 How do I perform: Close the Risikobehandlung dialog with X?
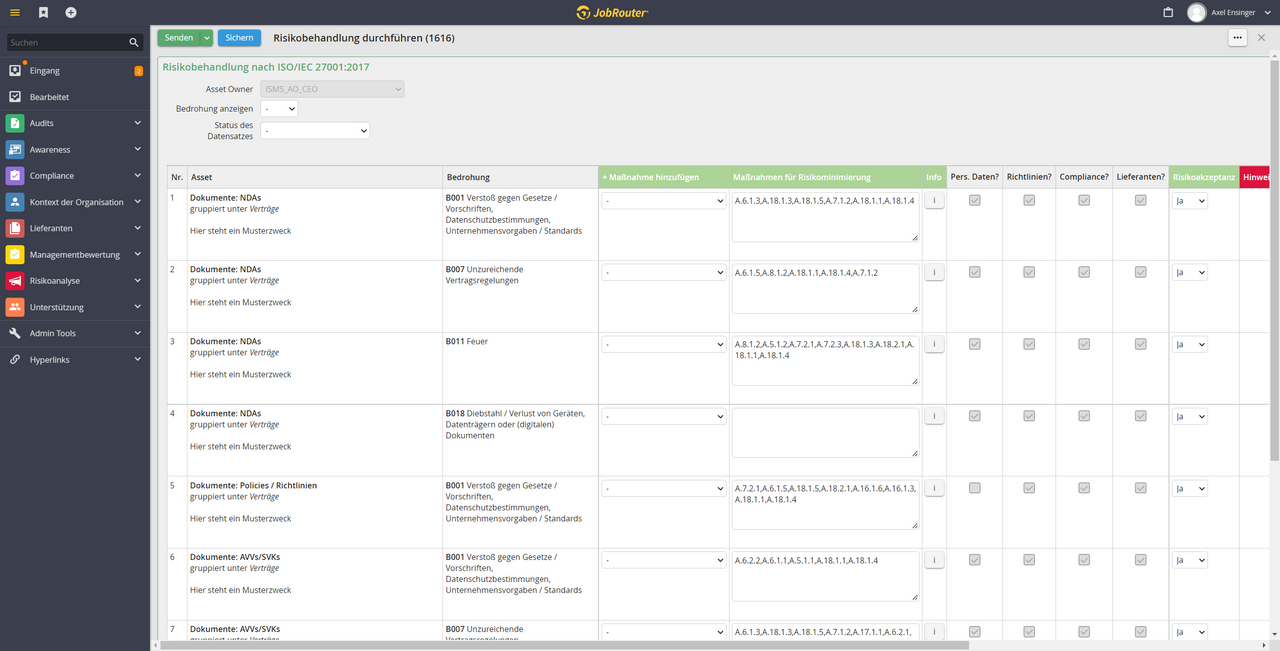1261,37
